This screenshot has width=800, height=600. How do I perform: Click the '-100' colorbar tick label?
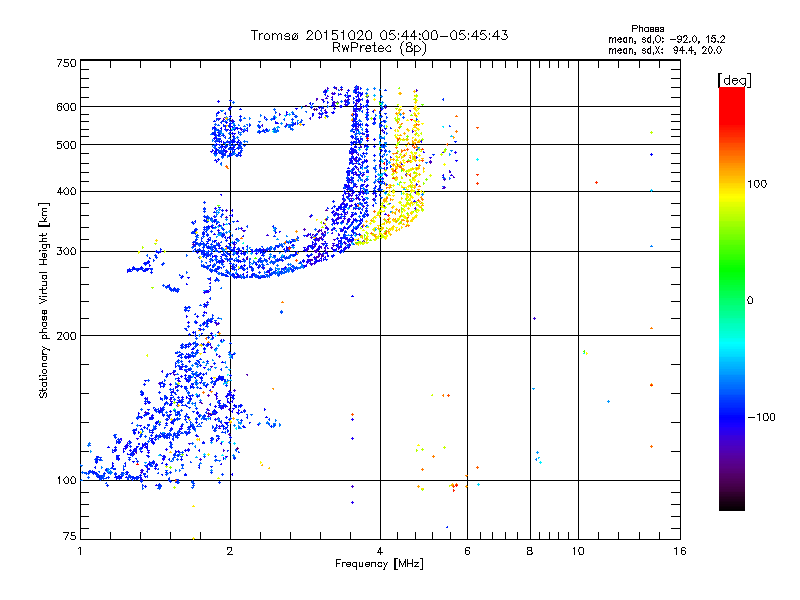click(761, 417)
